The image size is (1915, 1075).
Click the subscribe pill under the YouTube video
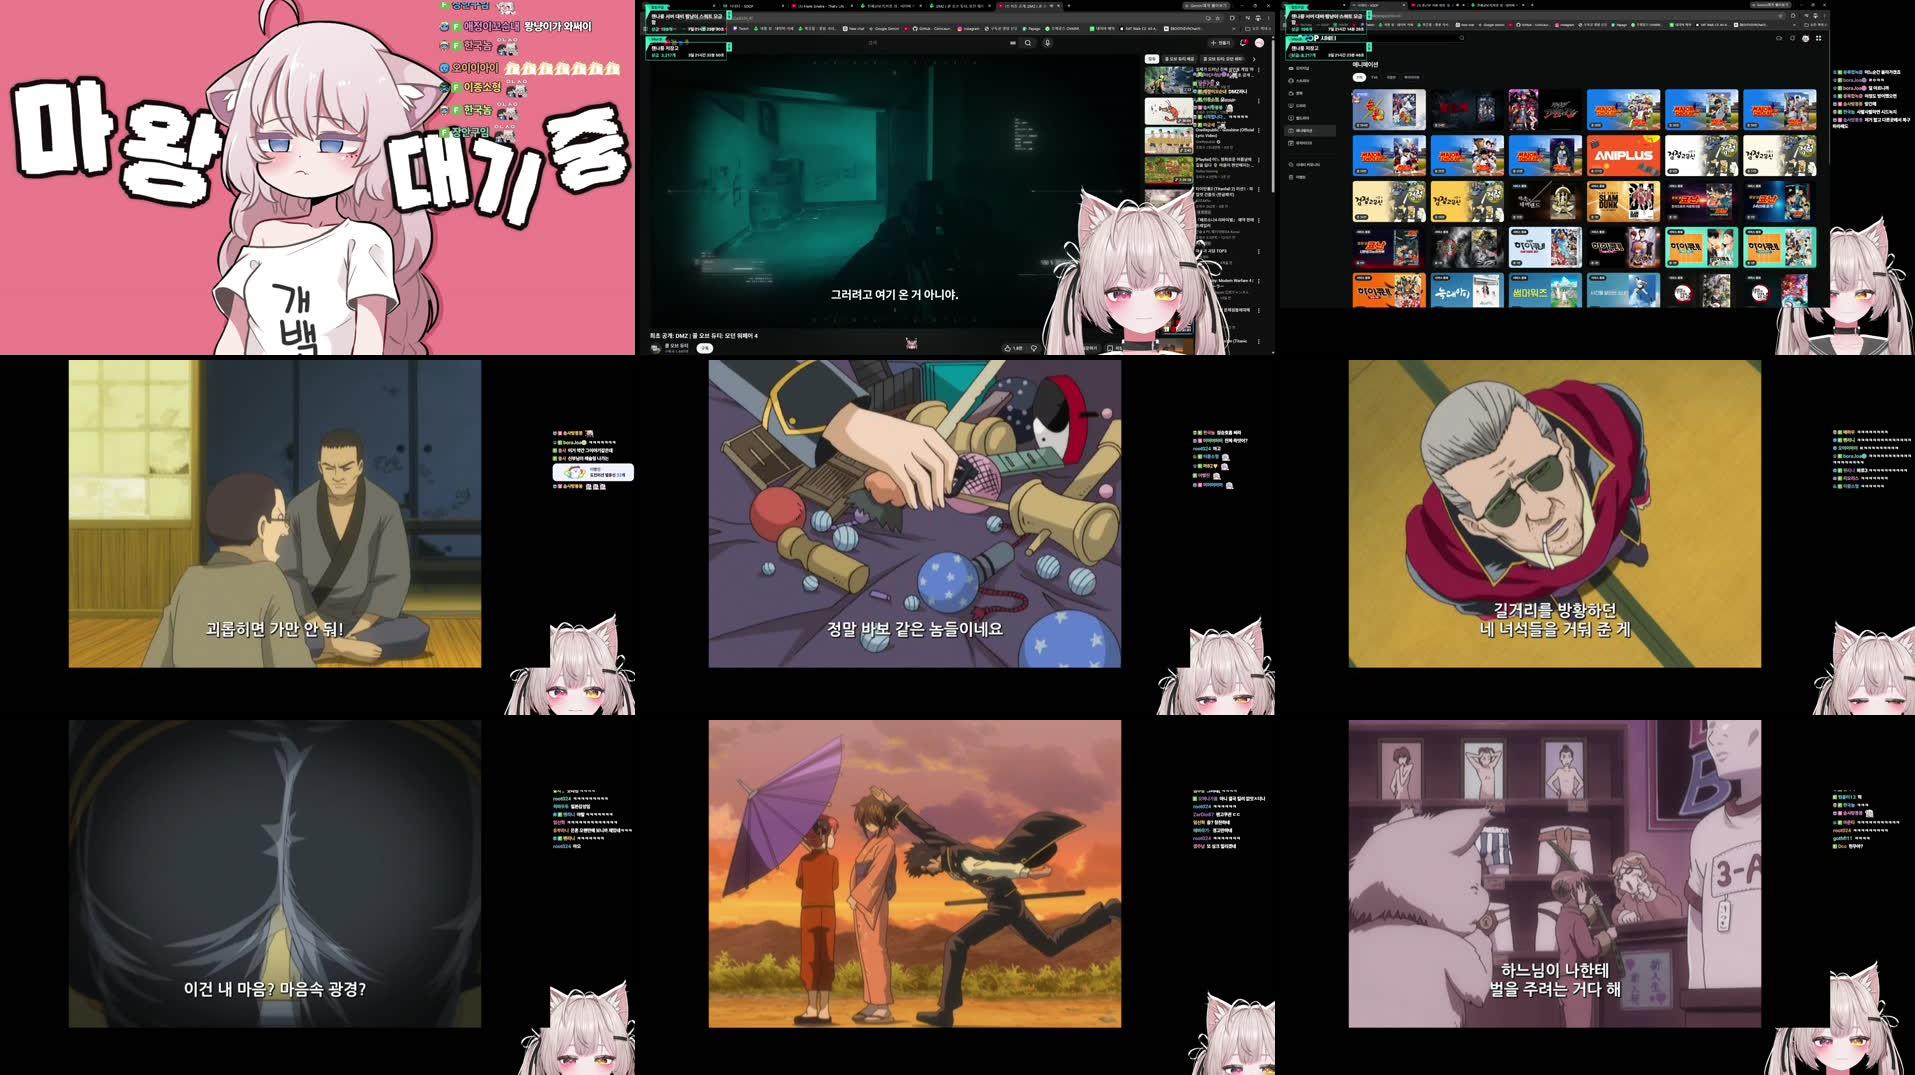coord(704,348)
